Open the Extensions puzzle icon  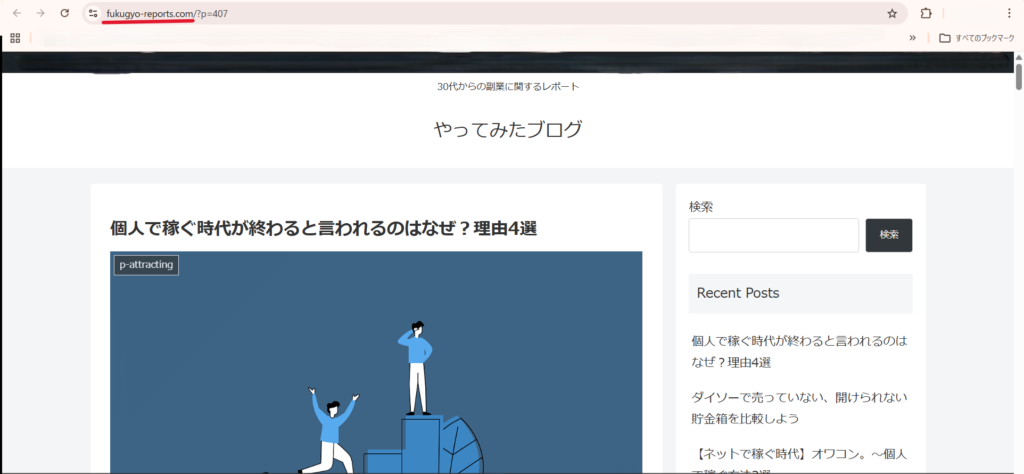coord(926,13)
